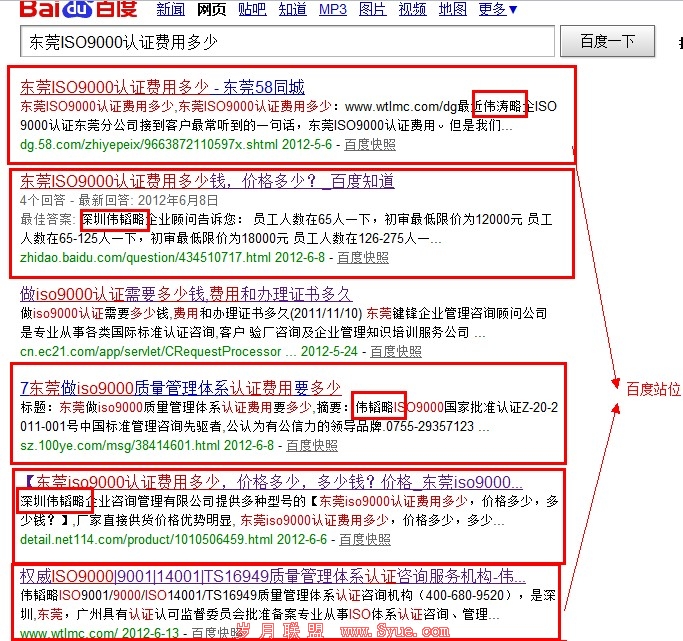Open result 权威ISO9000|9001|14001|TS16949质量管理体系

(x=273, y=576)
